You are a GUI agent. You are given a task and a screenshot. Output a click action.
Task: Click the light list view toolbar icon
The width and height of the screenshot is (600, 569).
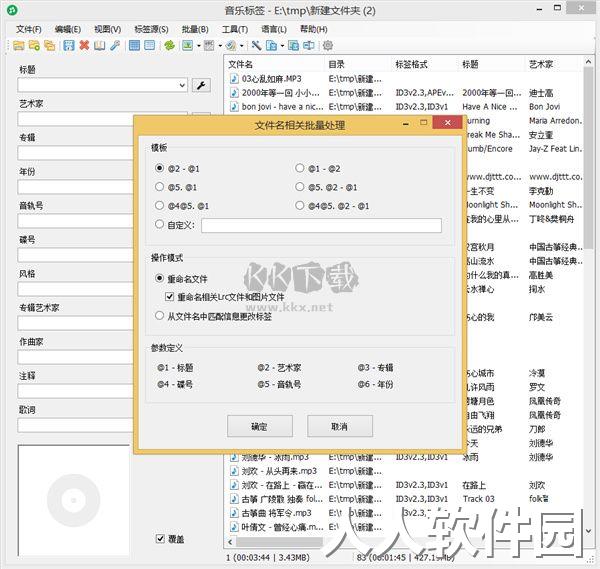click(x=149, y=46)
